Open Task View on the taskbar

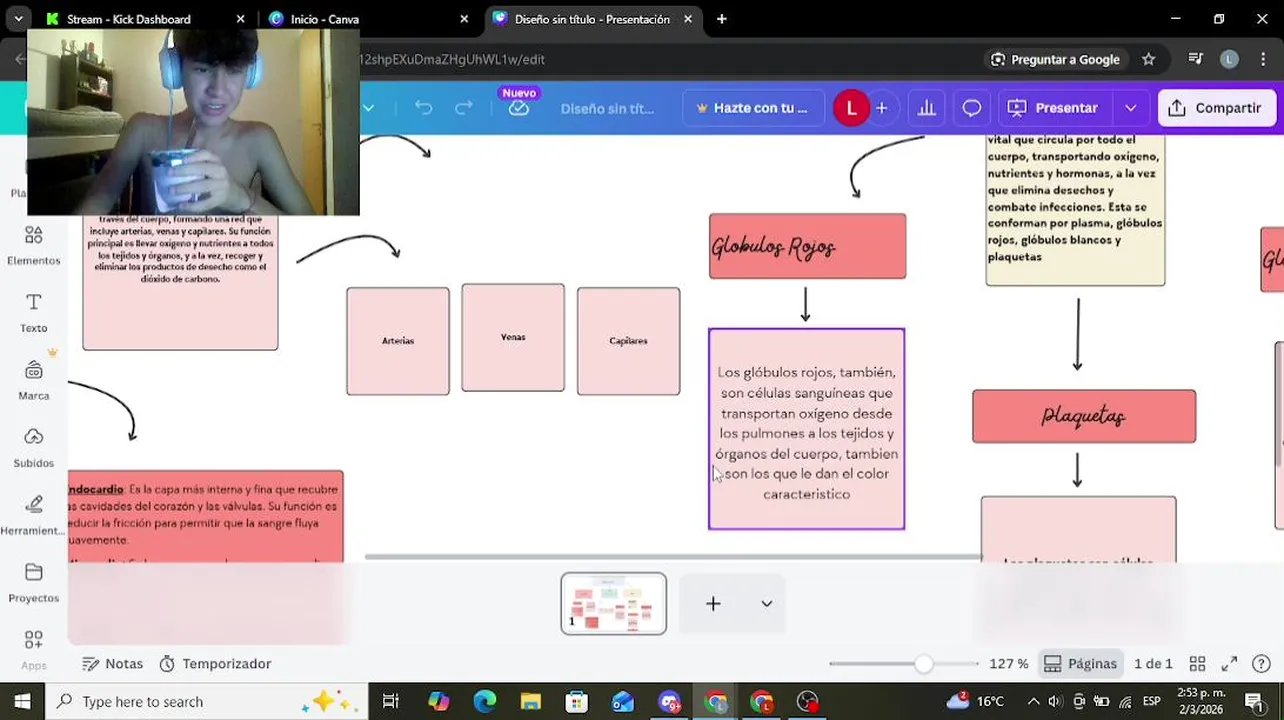pyautogui.click(x=390, y=701)
